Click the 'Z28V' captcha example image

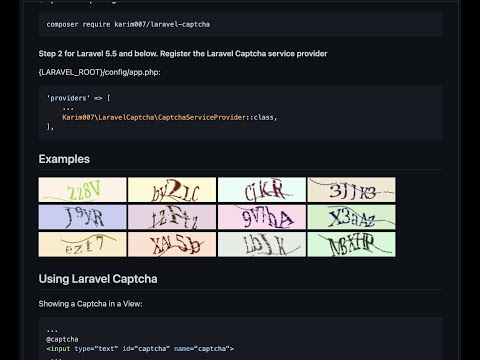(82, 190)
